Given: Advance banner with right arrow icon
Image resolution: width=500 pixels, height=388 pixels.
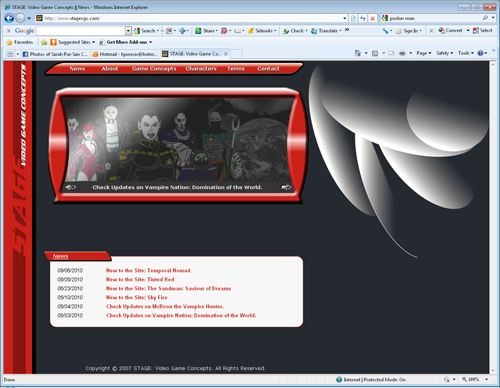Looking at the screenshot, I should pyautogui.click(x=286, y=187).
